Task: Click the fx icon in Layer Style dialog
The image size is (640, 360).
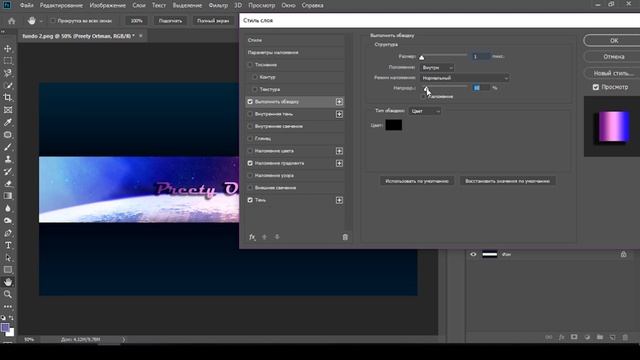Action: point(252,237)
